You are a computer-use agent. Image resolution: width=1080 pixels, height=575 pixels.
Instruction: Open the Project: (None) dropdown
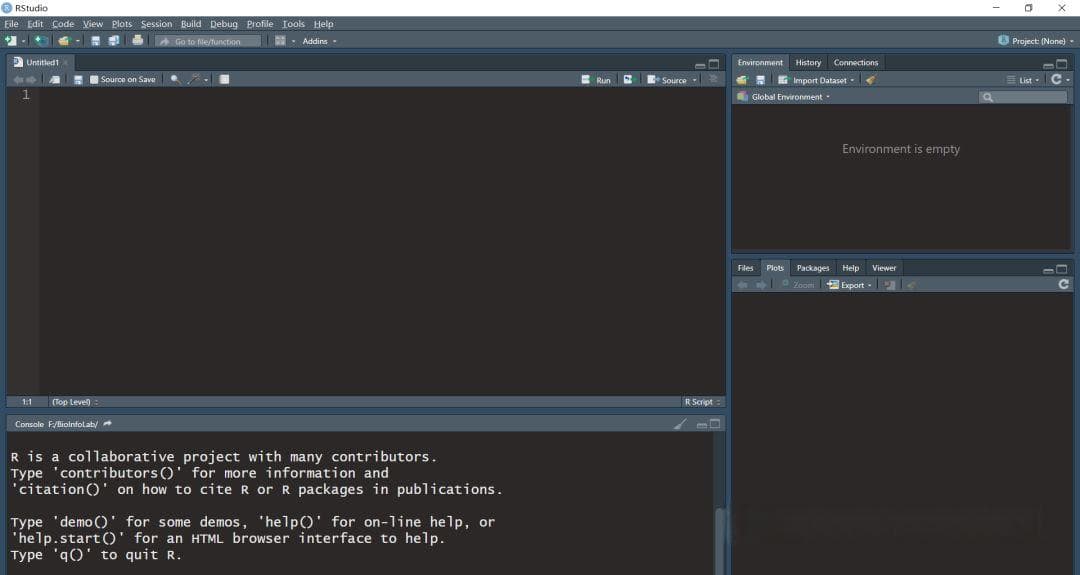tap(1036, 41)
